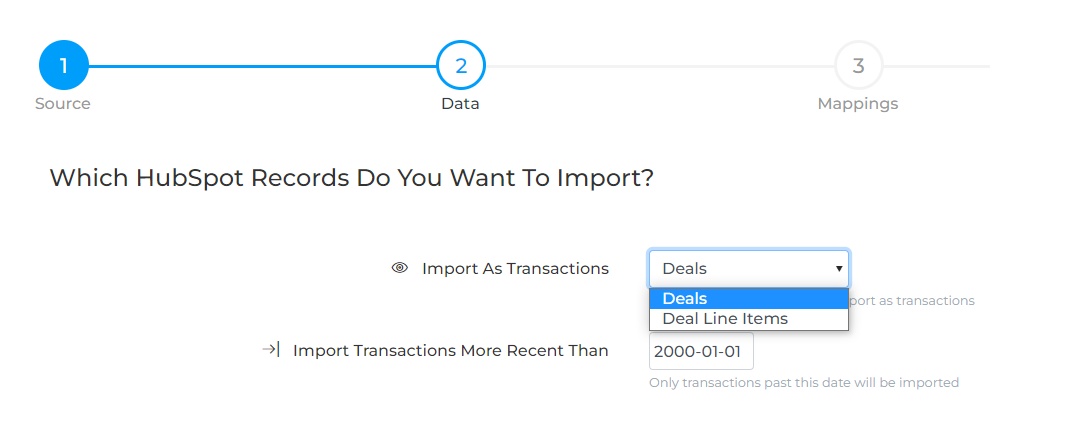Click the step 2 Data circle
Image resolution: width=1075 pixels, height=428 pixels.
[461, 66]
